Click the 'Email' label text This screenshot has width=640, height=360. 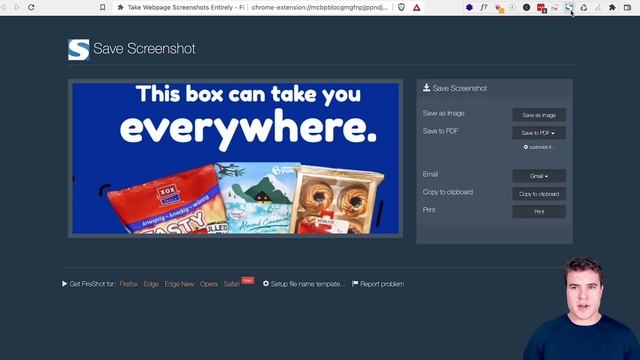(x=430, y=174)
